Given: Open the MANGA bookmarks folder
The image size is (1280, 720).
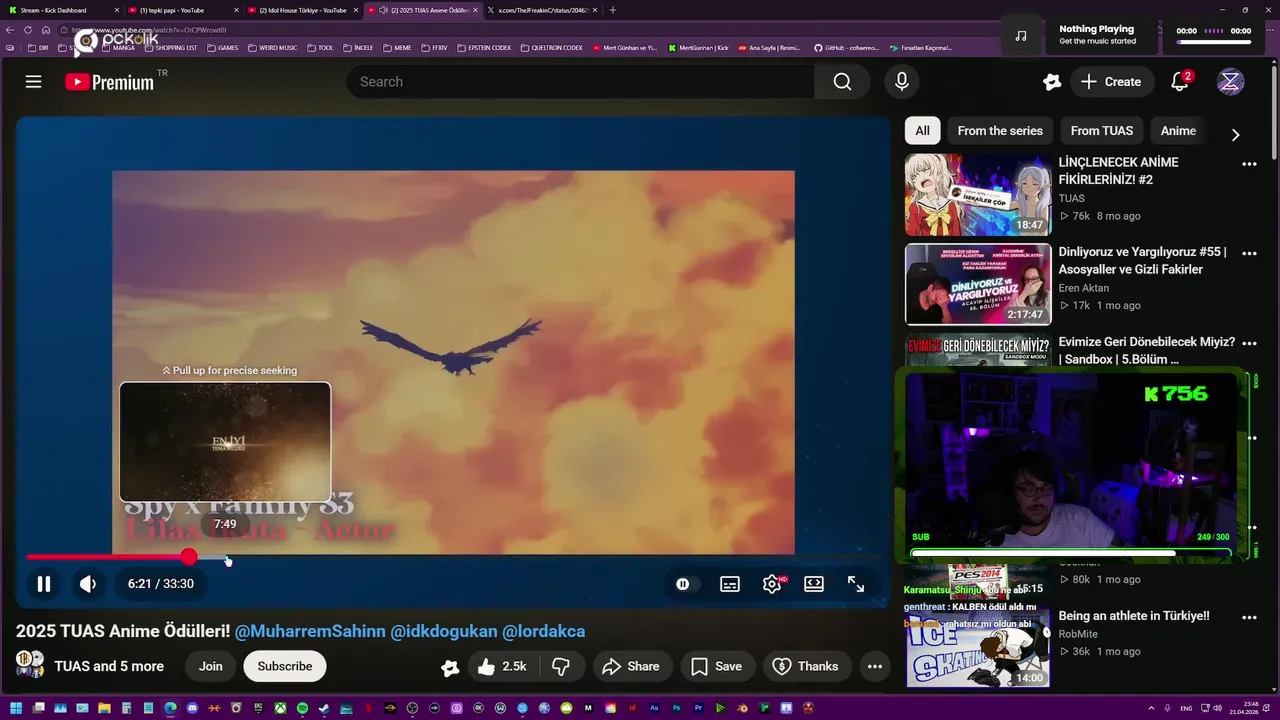Looking at the screenshot, I should point(118,47).
